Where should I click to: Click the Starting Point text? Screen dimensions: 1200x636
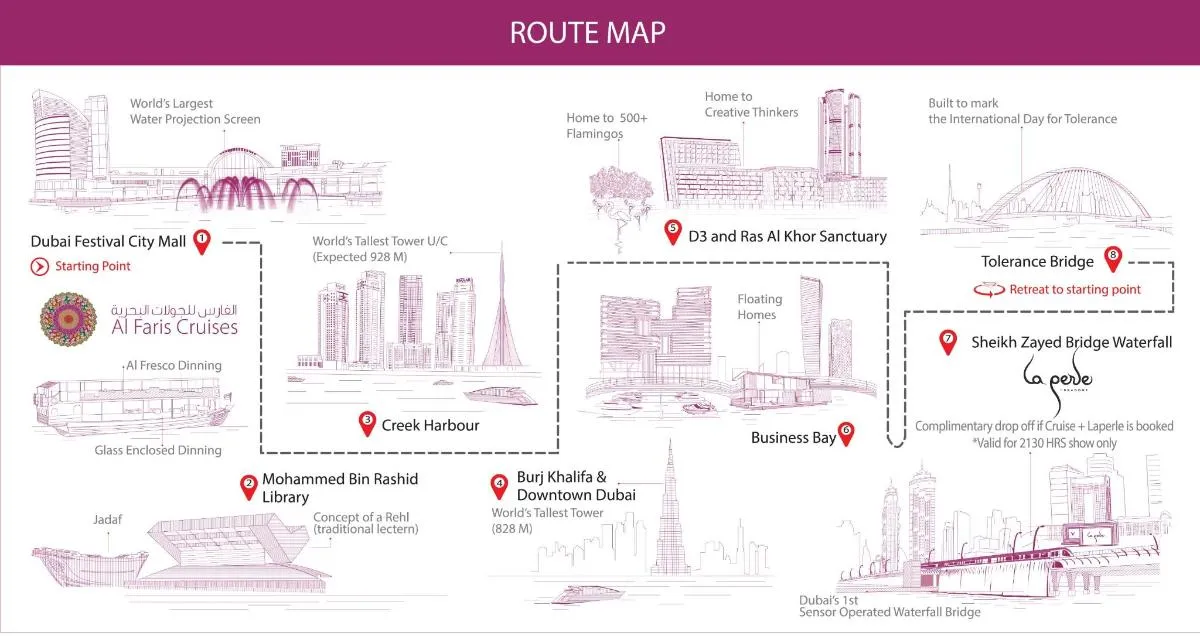[93, 267]
